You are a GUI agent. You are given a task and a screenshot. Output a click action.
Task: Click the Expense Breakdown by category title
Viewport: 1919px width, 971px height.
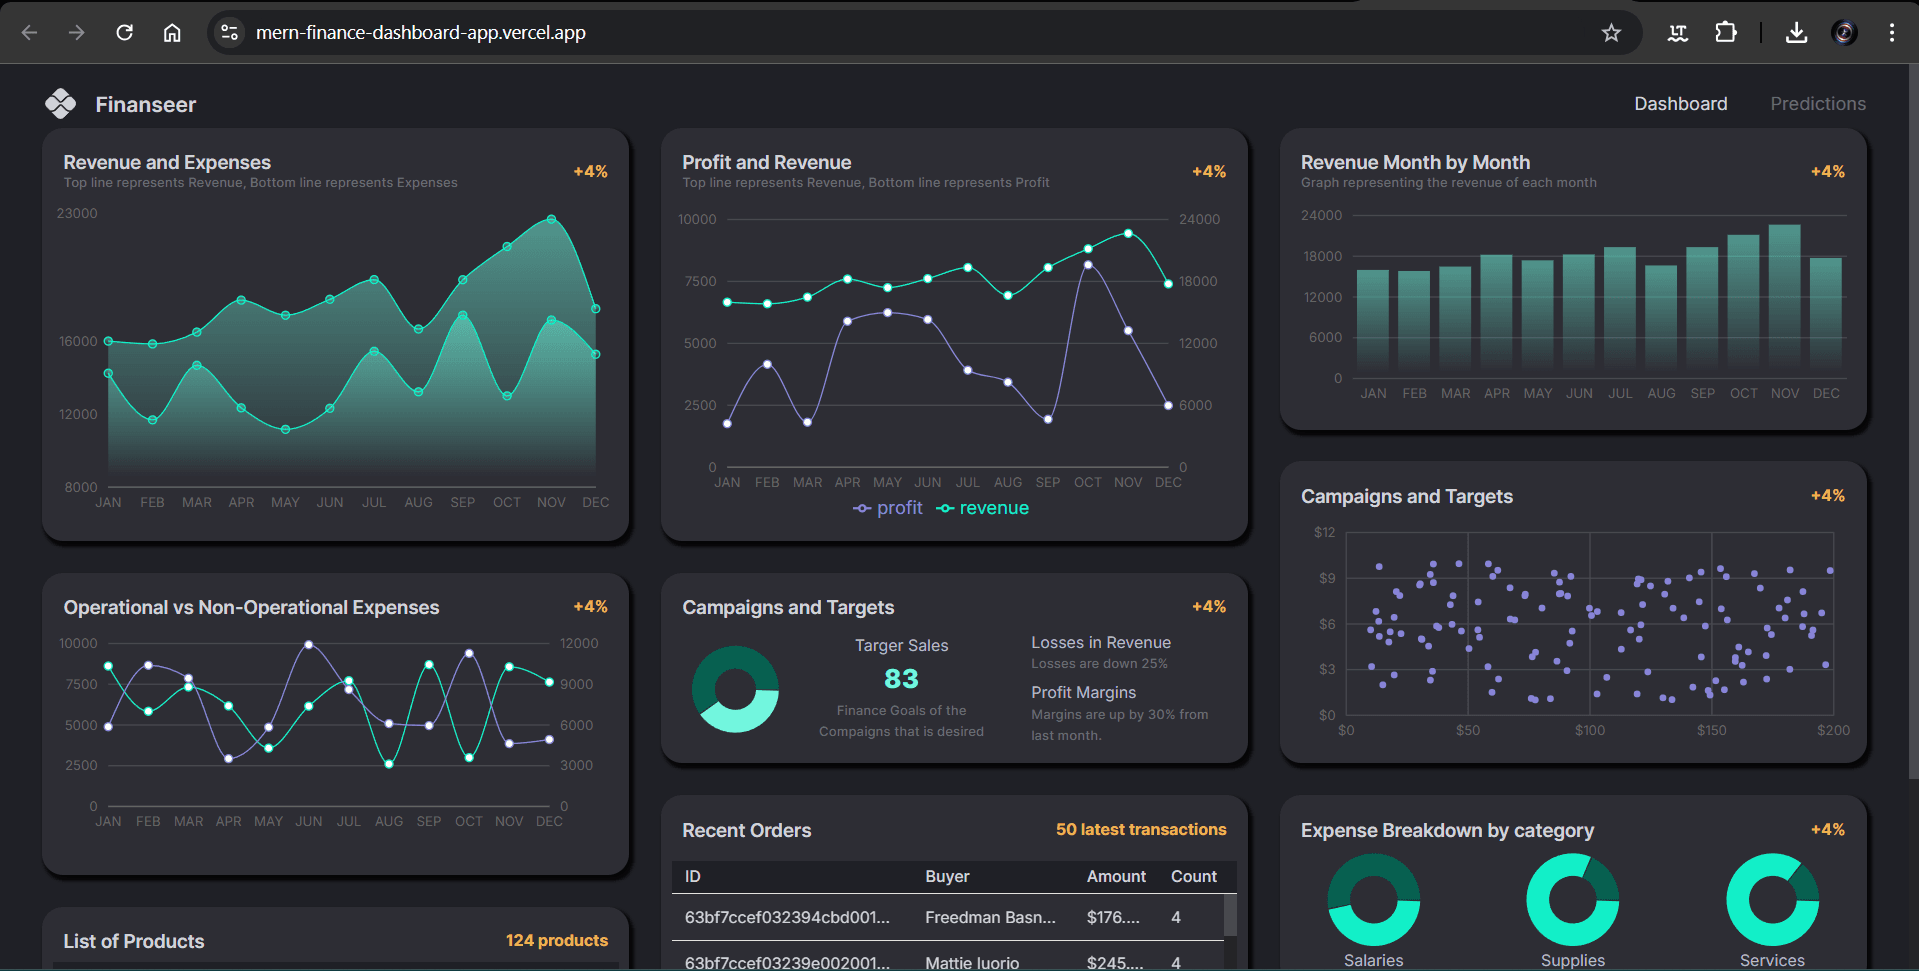(x=1447, y=830)
